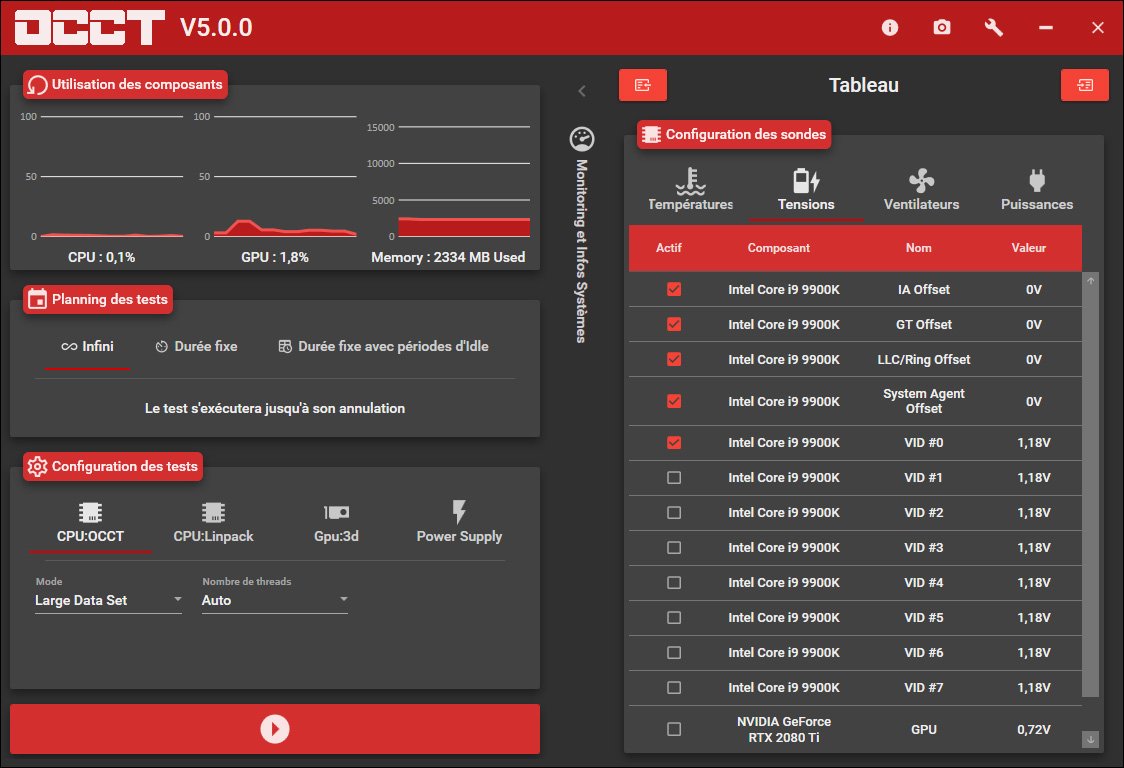Open settings via the wrench icon
Image resolution: width=1124 pixels, height=768 pixels.
pos(994,28)
